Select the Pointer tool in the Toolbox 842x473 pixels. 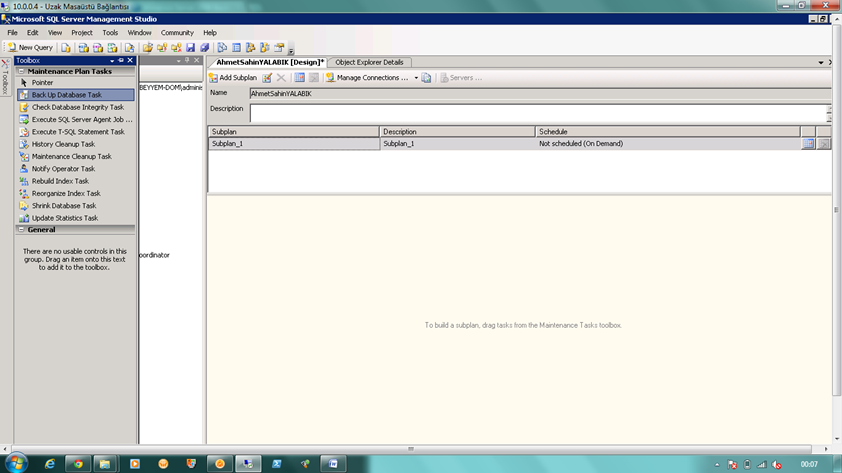coord(75,83)
